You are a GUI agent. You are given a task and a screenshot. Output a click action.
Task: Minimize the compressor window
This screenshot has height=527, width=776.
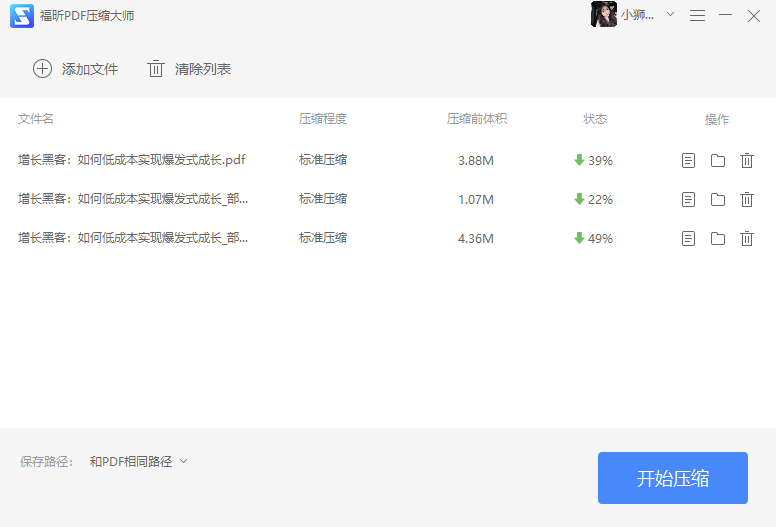pos(726,15)
